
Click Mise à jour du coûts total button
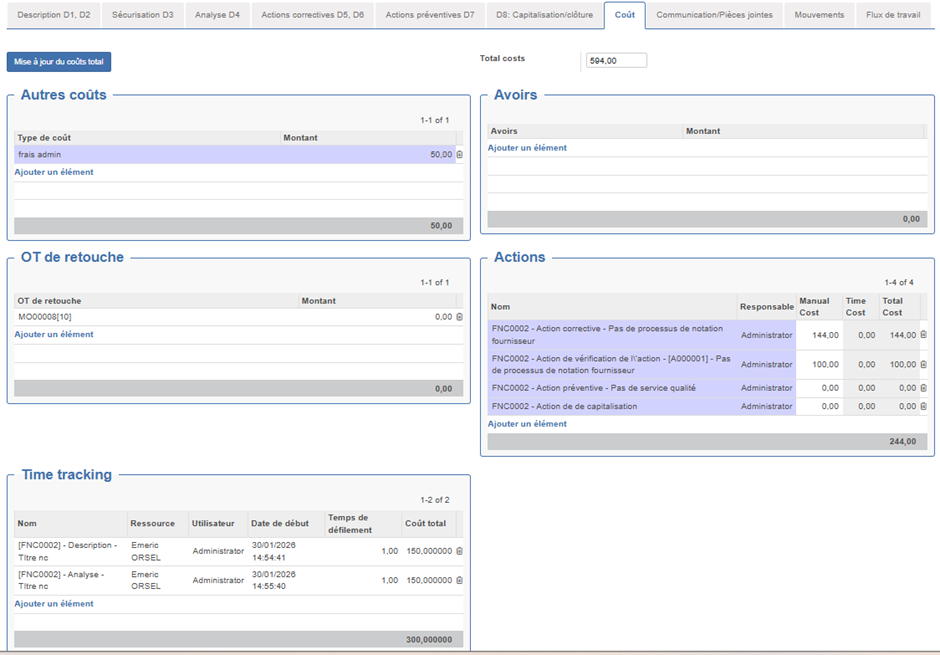click(59, 62)
